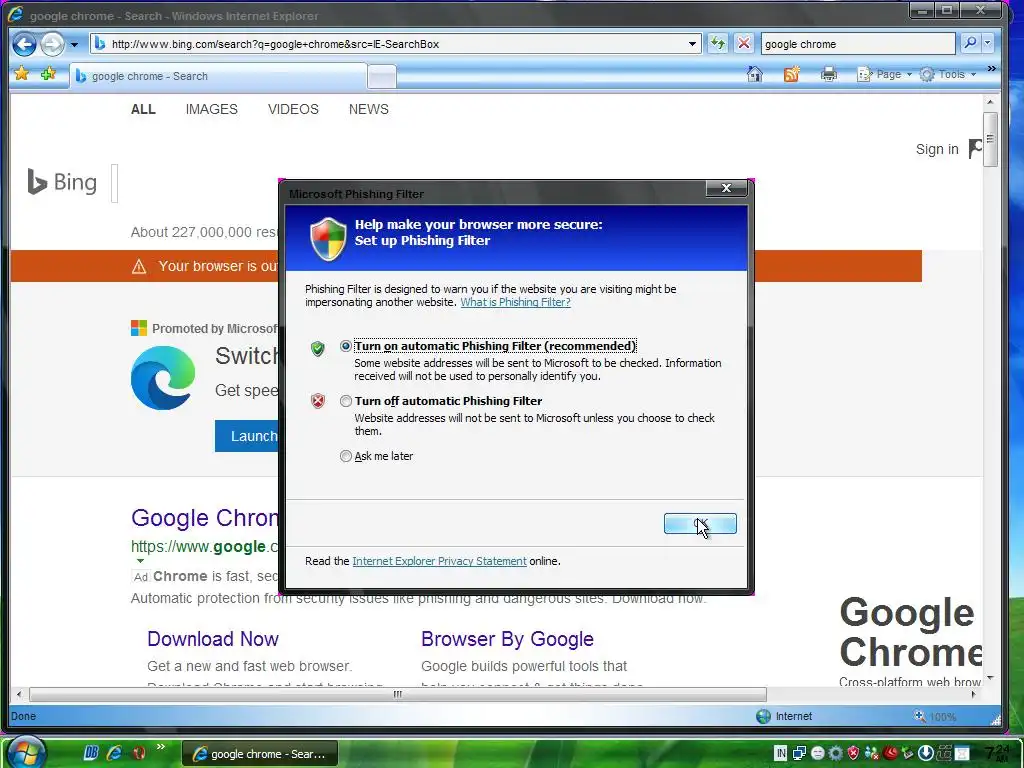Image resolution: width=1024 pixels, height=768 pixels.
Task: Click the Print icon in command bar
Action: coord(829,74)
